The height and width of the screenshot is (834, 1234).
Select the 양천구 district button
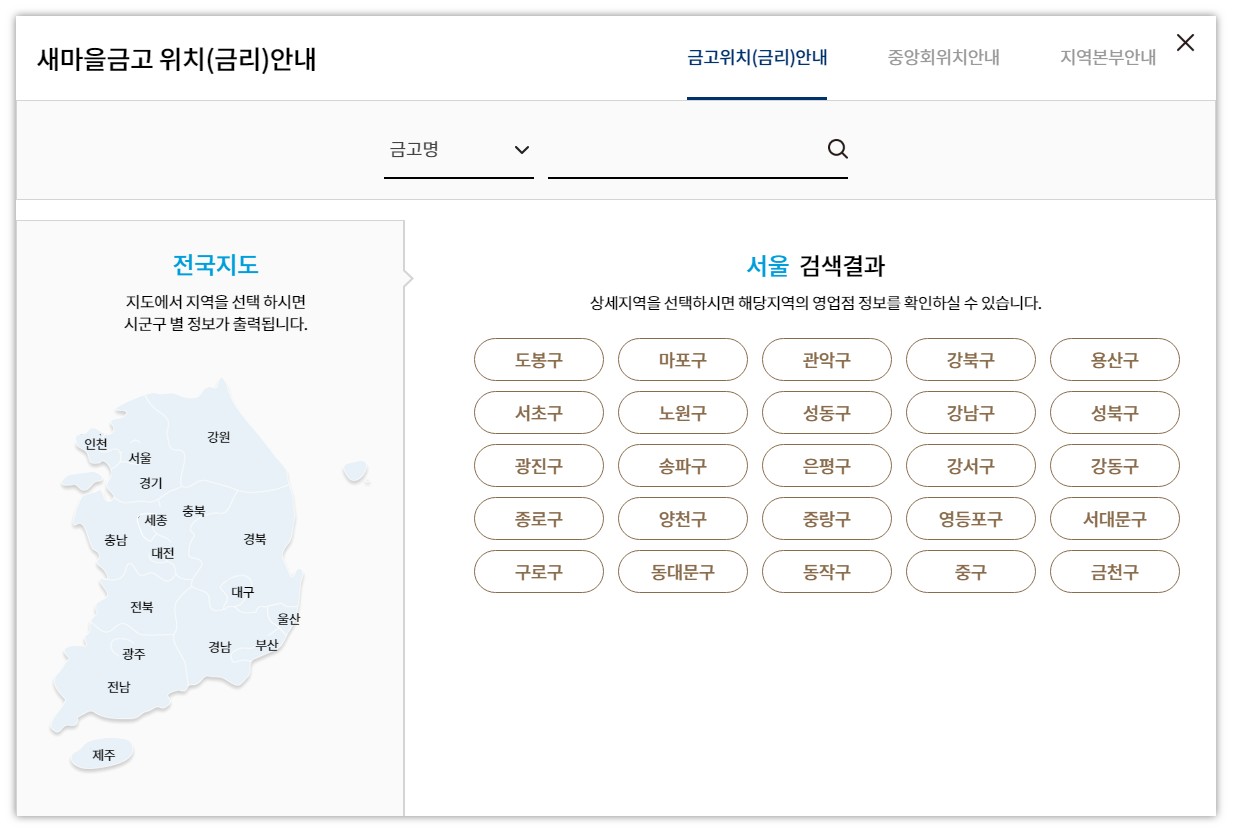tap(683, 519)
